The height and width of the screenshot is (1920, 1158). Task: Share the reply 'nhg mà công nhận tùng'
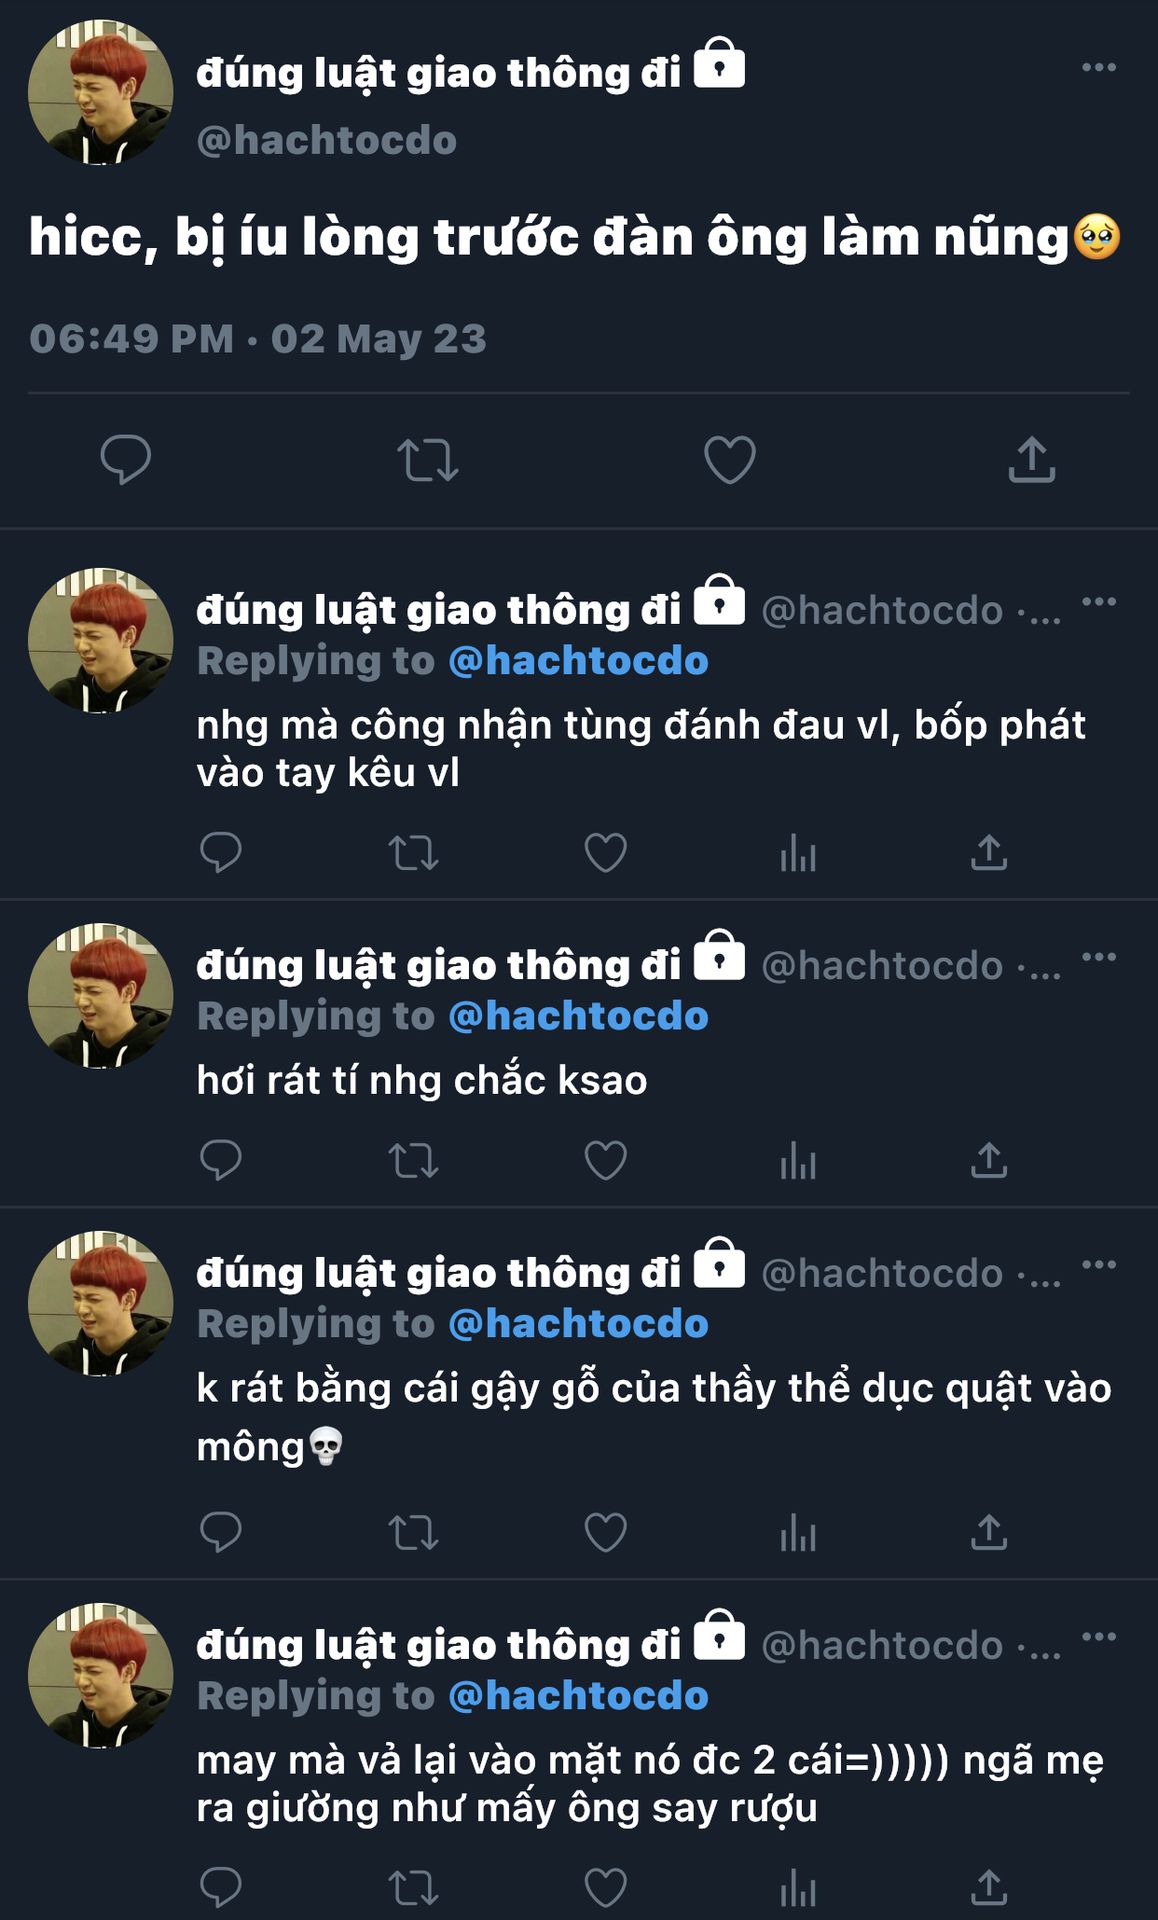pyautogui.click(x=989, y=853)
